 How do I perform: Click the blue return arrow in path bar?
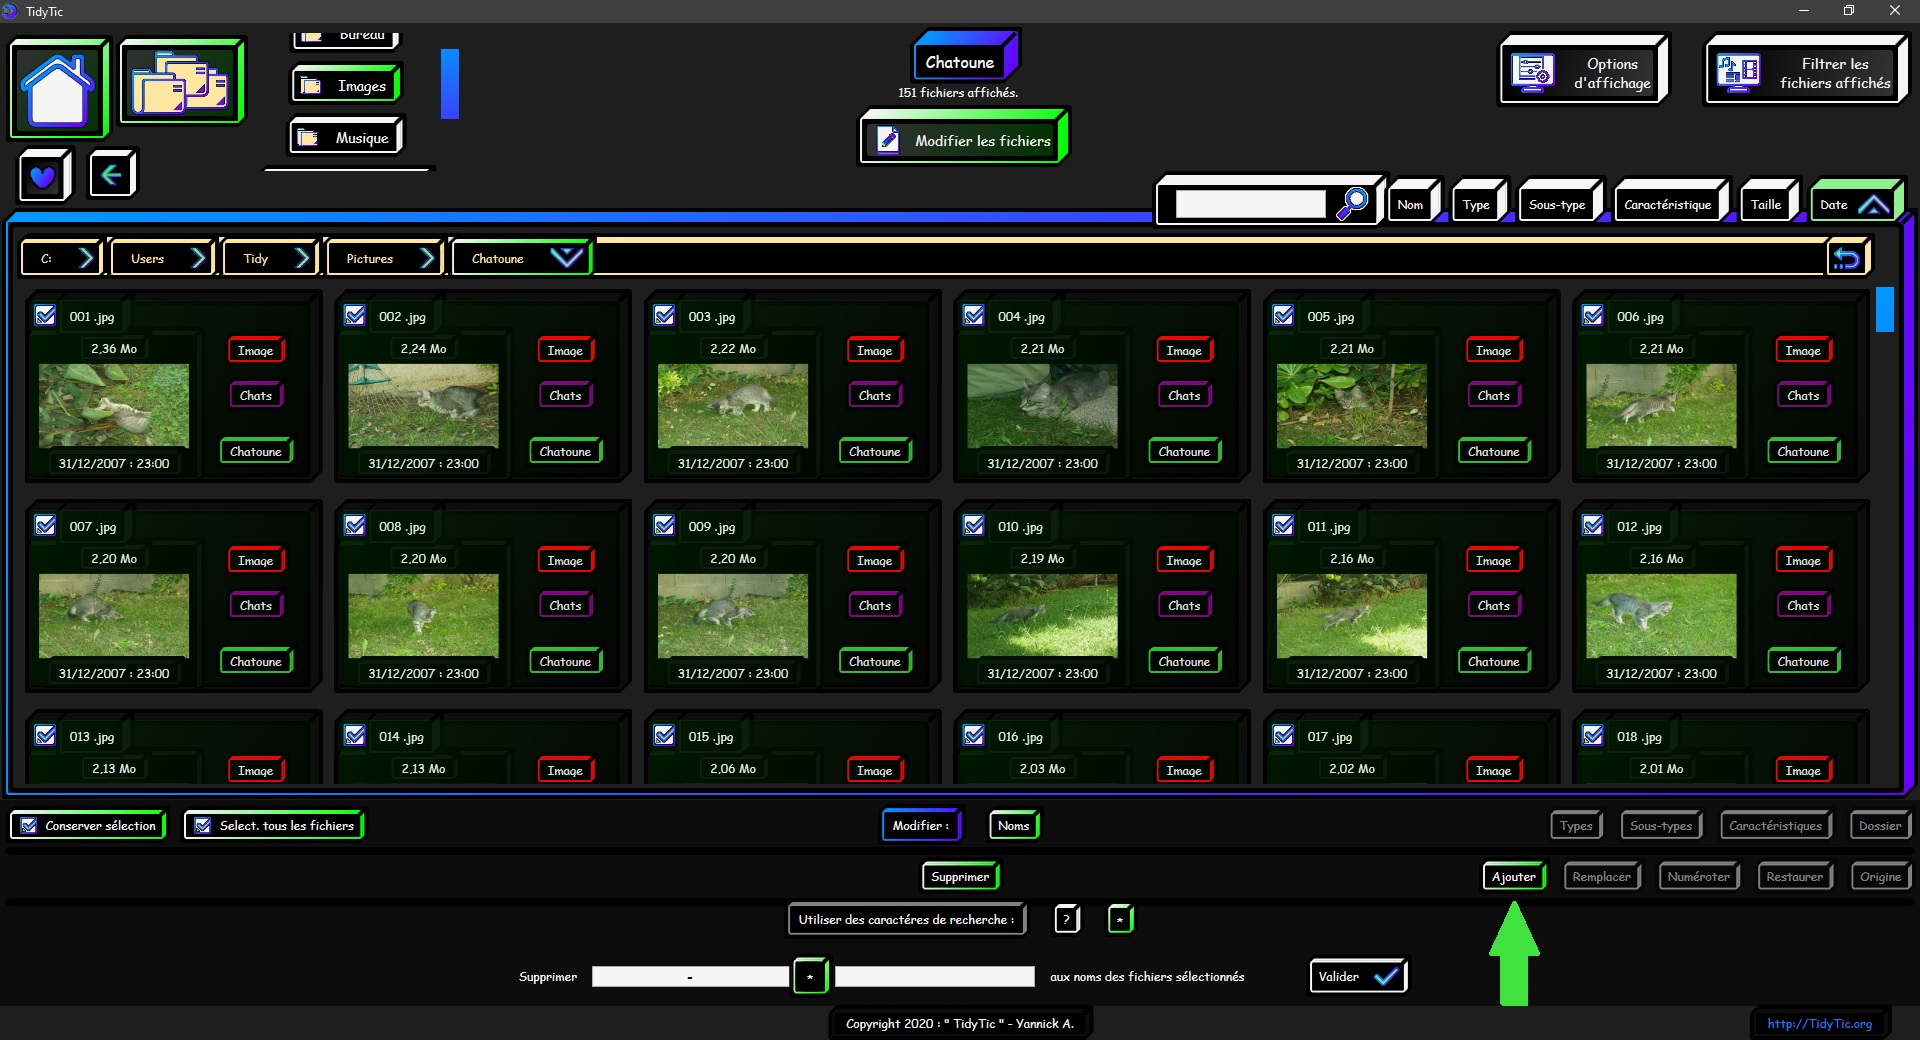tap(1846, 259)
